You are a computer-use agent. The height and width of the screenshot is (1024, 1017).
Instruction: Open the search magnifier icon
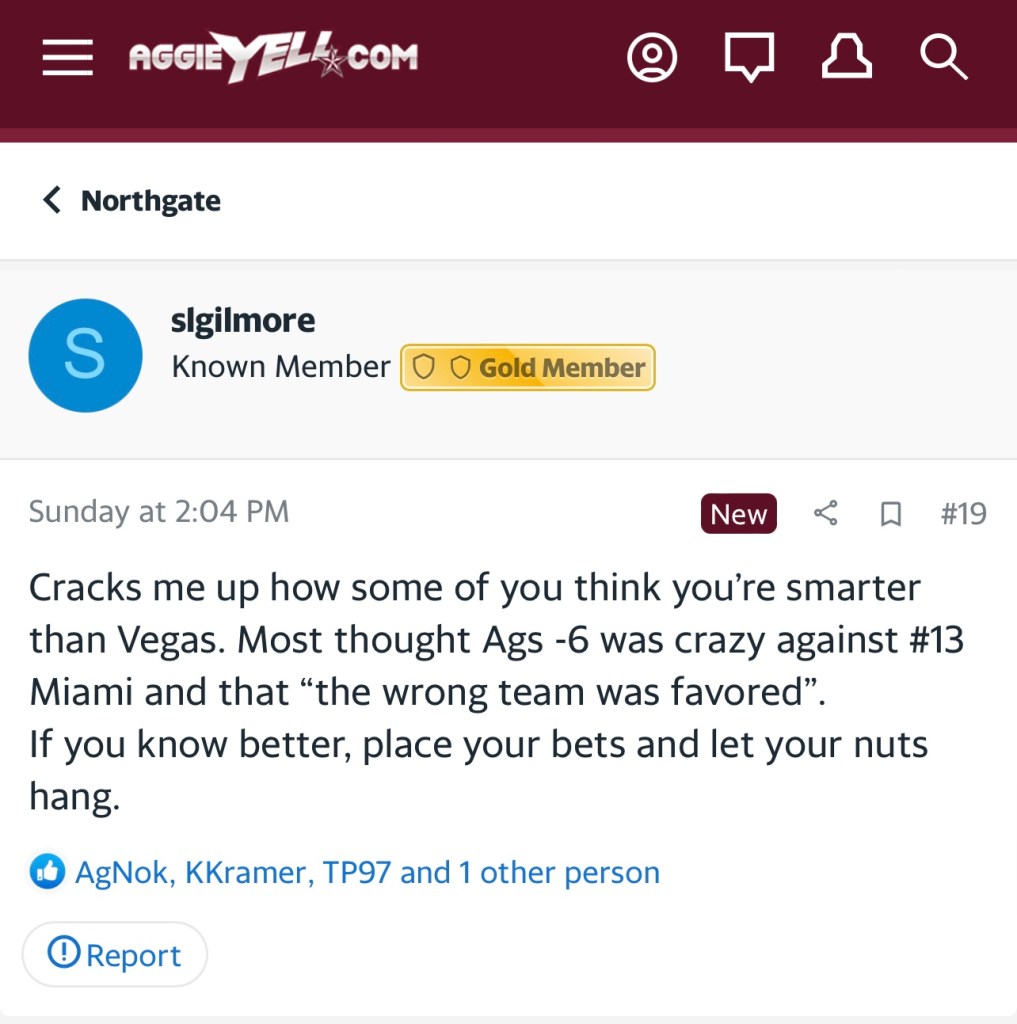(943, 58)
